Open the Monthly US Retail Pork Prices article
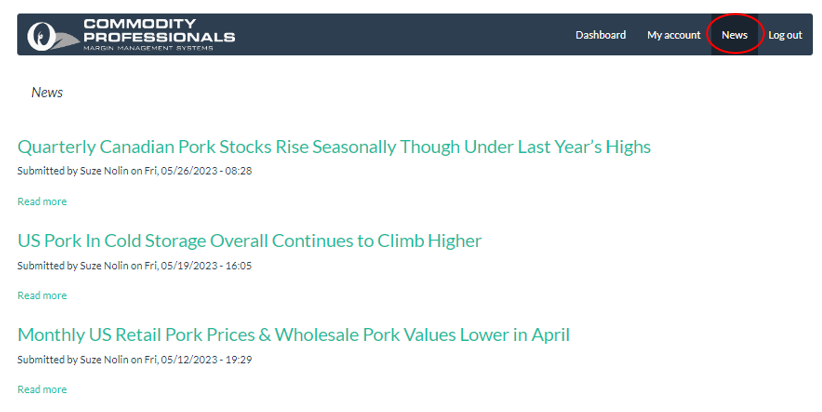Viewport: 822px width, 412px height. [293, 334]
